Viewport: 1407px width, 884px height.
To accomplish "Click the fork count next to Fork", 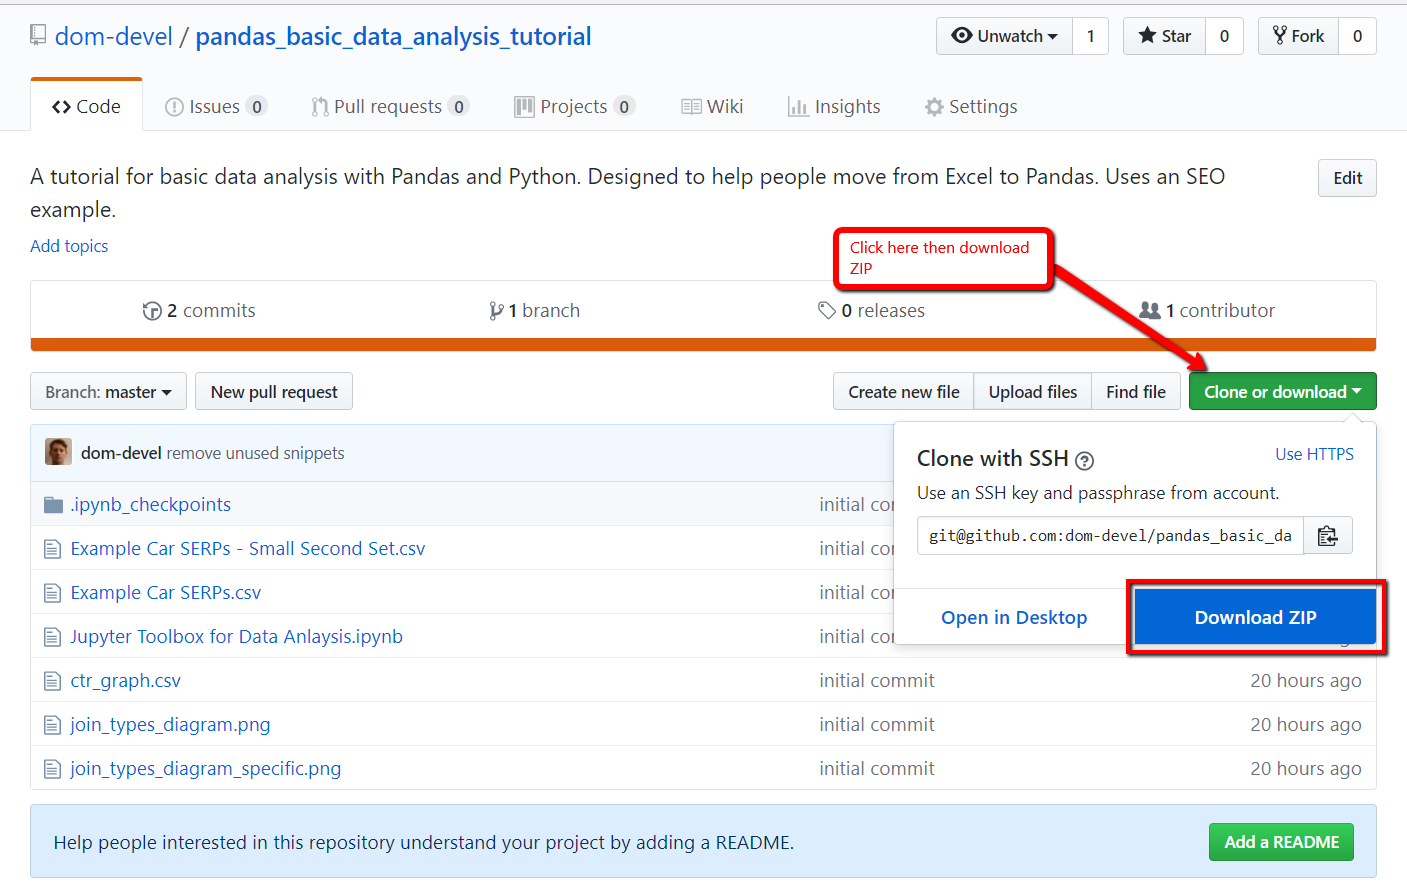I will pyautogui.click(x=1357, y=36).
